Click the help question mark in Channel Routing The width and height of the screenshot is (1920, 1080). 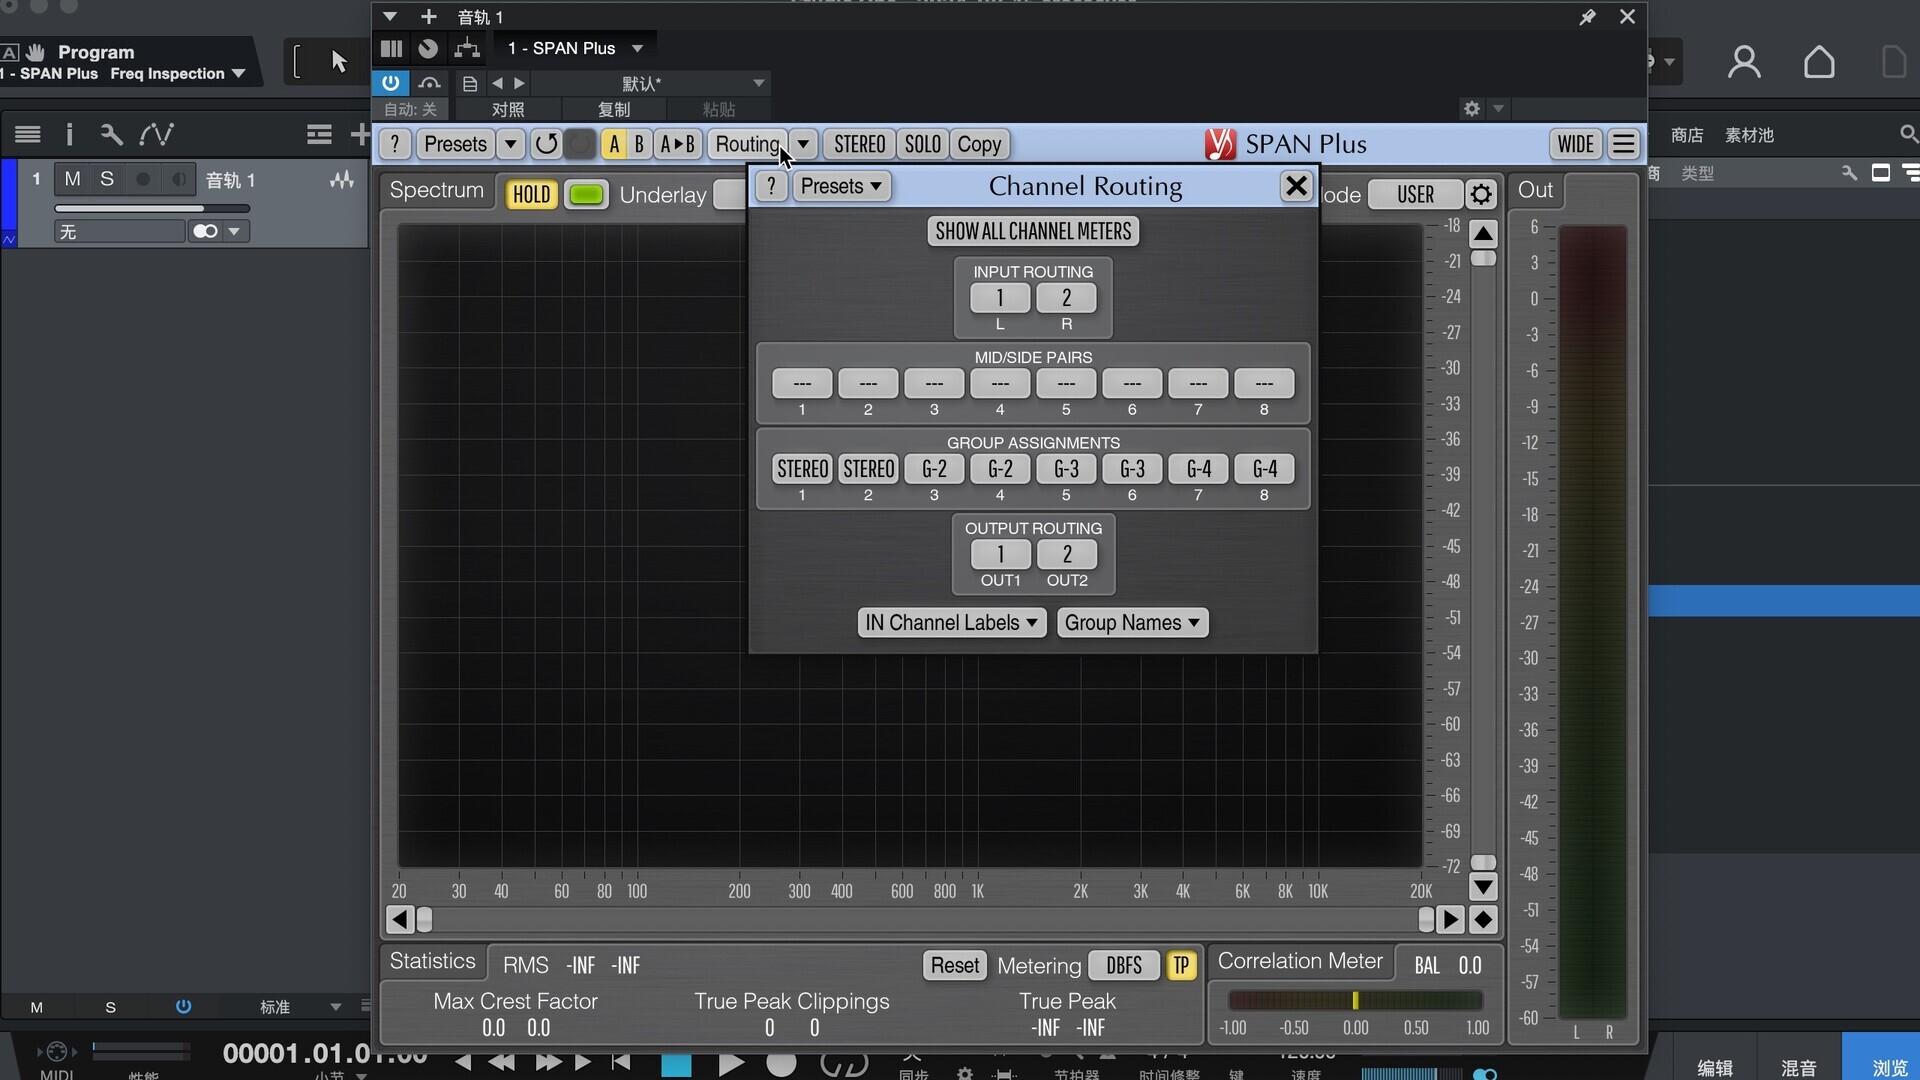click(771, 186)
